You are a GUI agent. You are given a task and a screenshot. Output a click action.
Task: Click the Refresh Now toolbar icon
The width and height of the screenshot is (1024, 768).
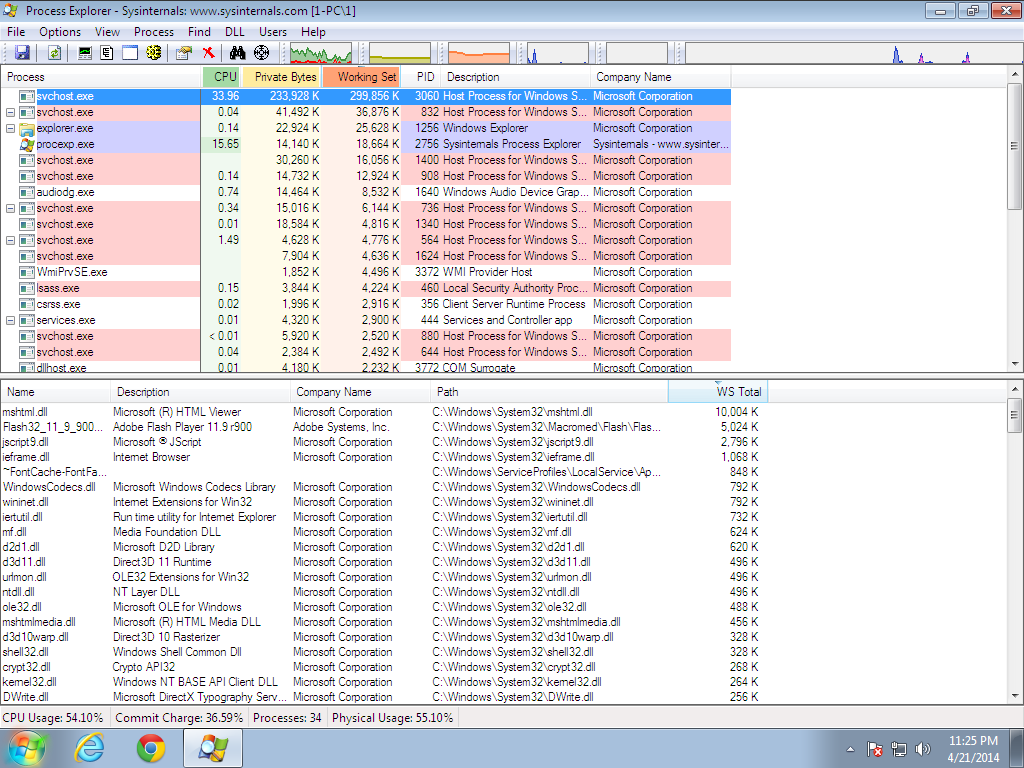(55, 53)
